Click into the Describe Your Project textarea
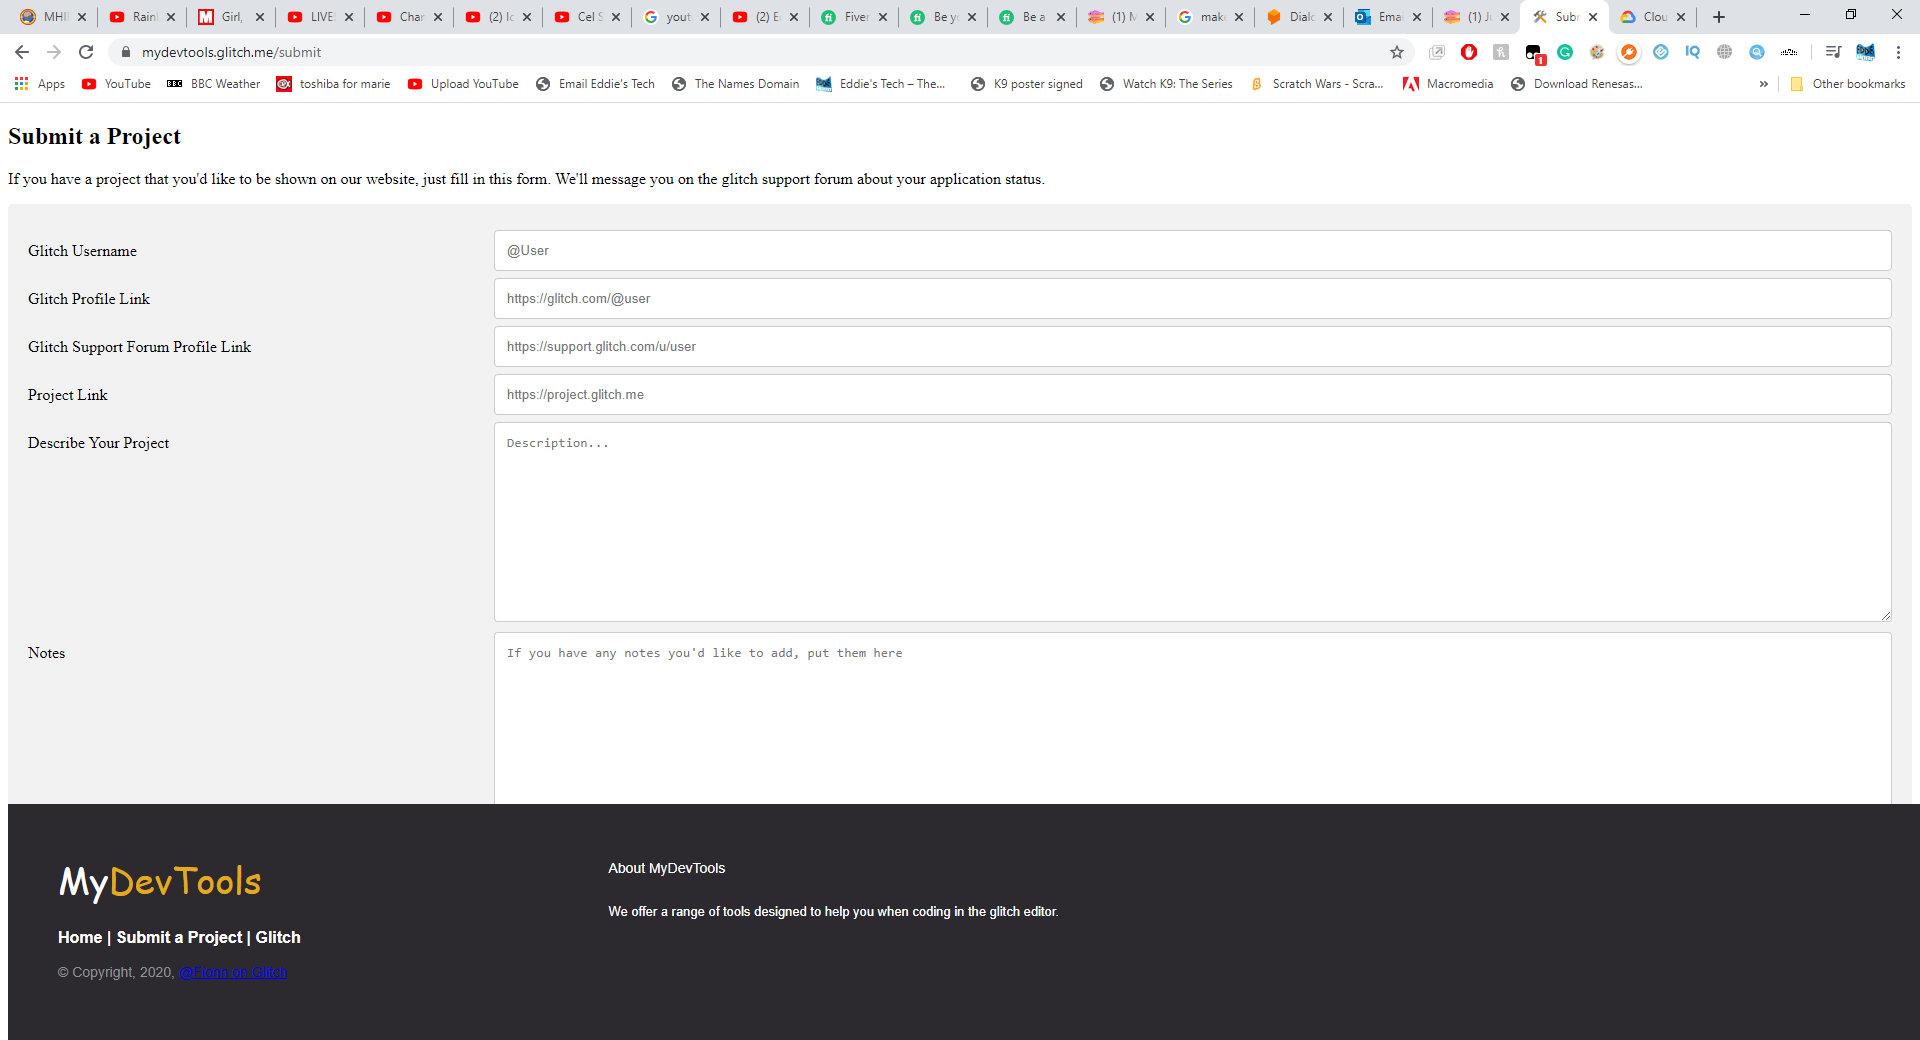The height and width of the screenshot is (1040, 1920). tap(1192, 522)
